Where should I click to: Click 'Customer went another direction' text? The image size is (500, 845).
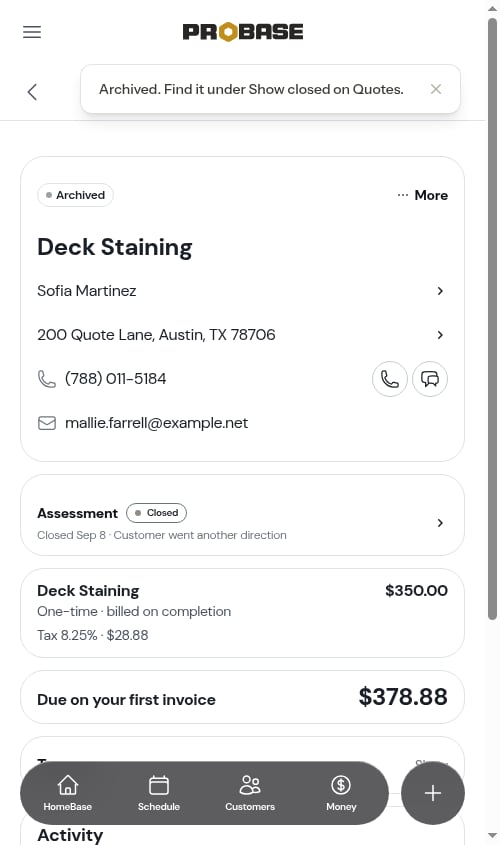[200, 535]
